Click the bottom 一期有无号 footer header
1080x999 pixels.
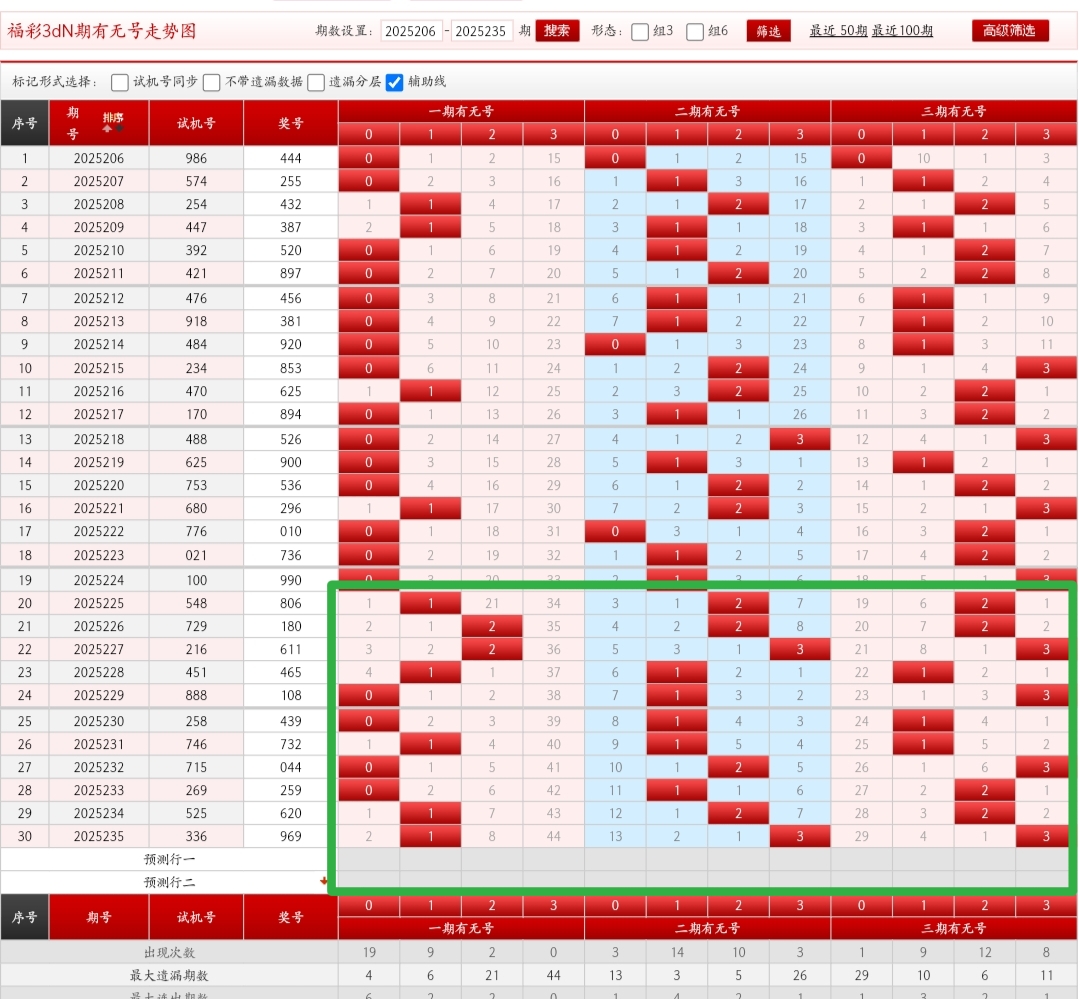click(x=461, y=928)
